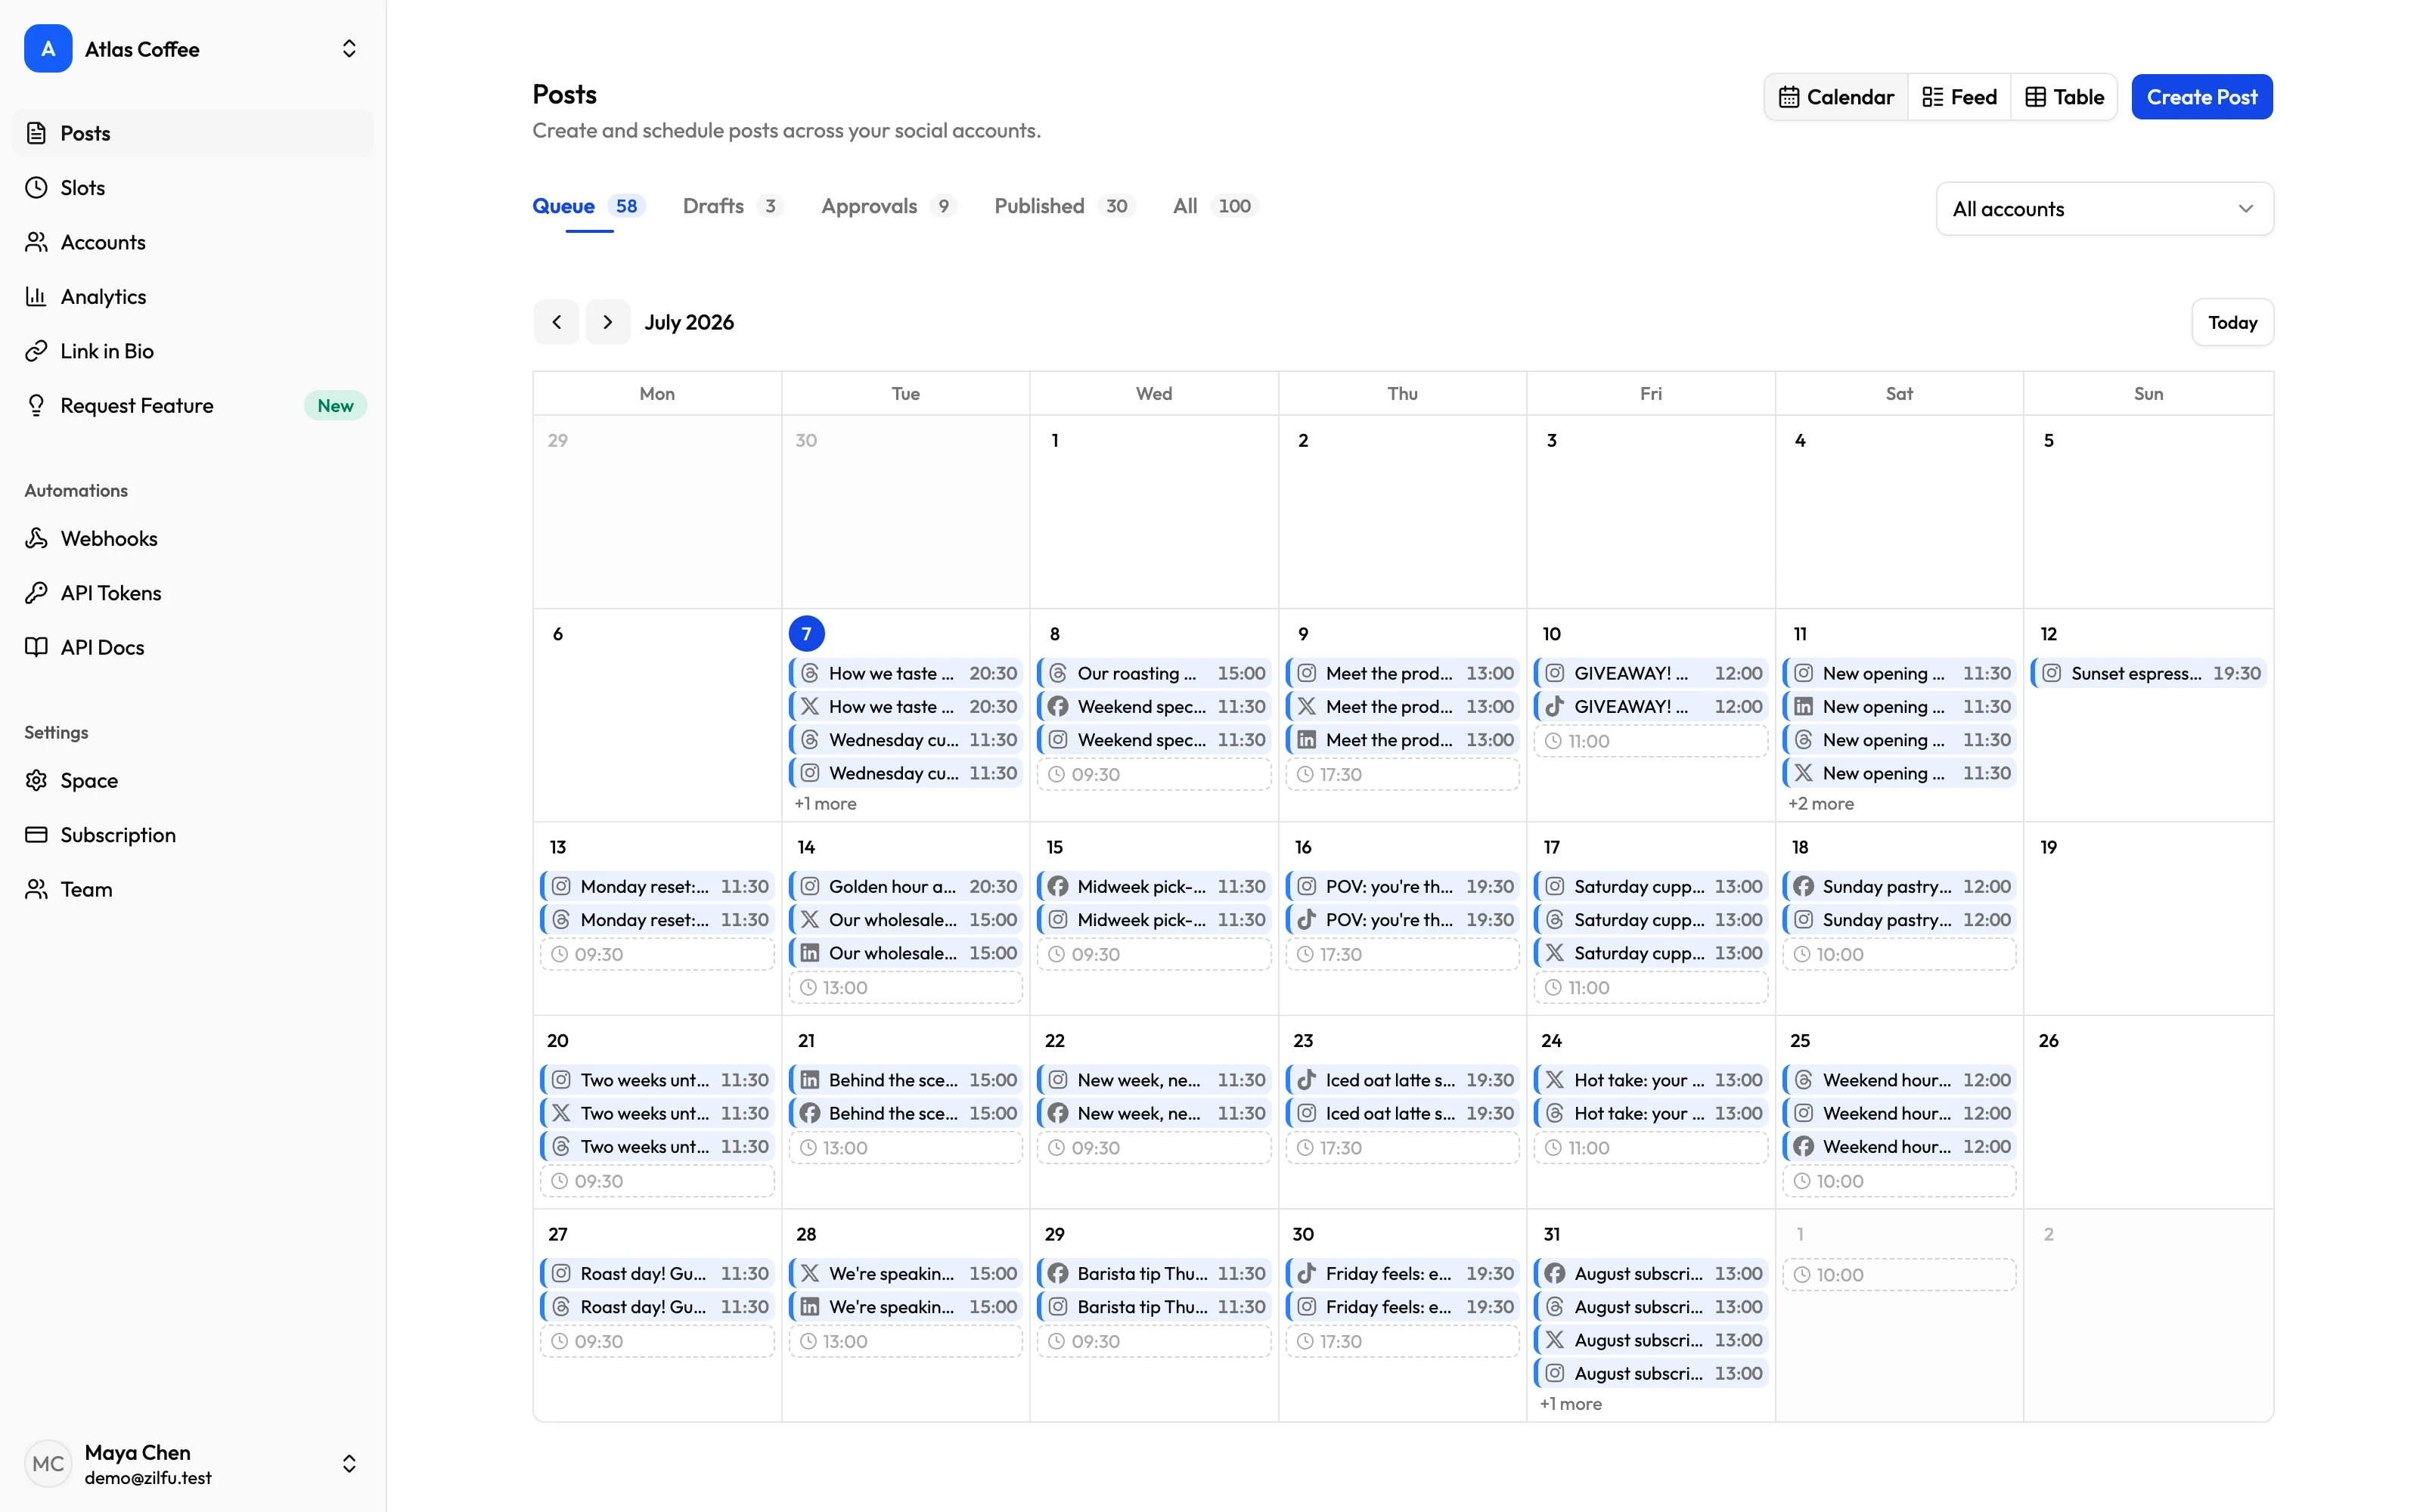Expand the Atlas Coffee workspace switcher

point(192,49)
